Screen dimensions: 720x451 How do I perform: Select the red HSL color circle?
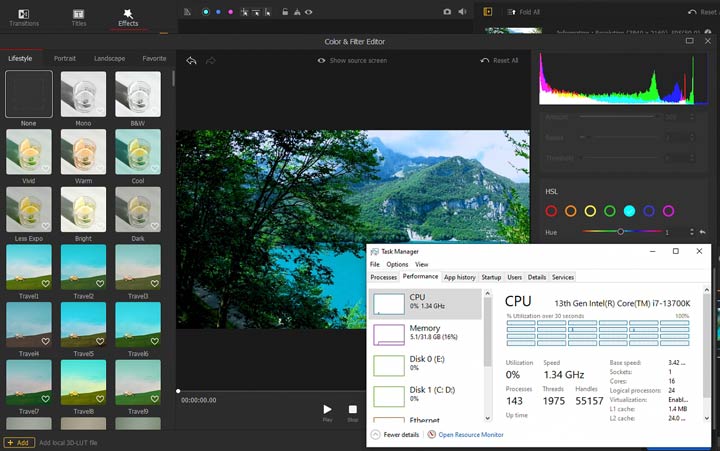[x=551, y=211]
